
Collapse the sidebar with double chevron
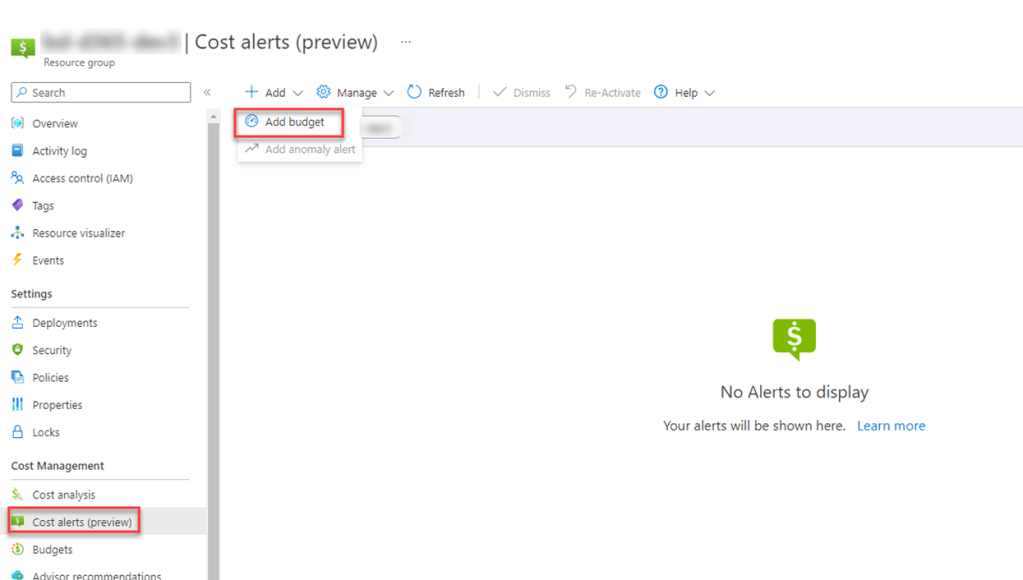207,93
